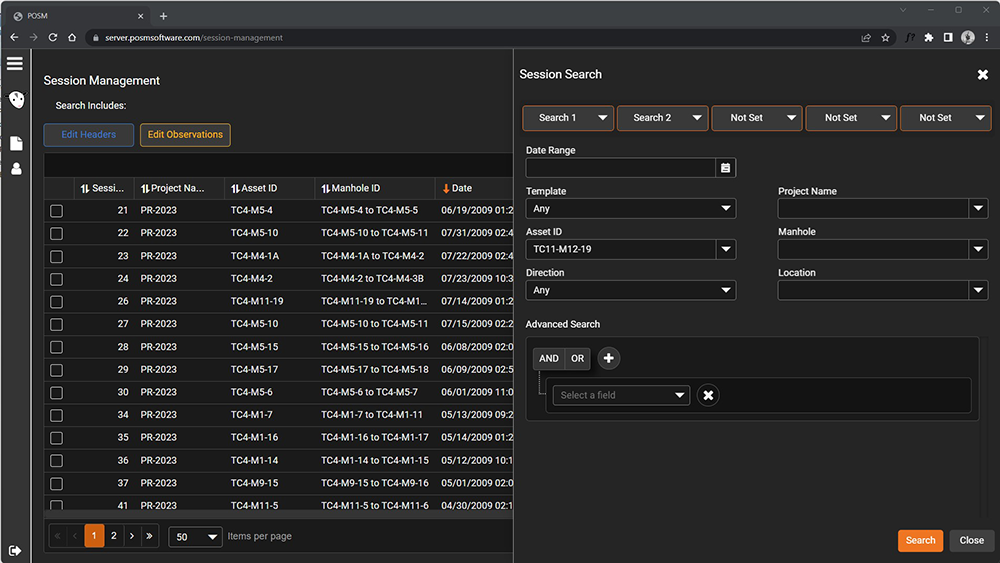Open the user profile sidebar icon

16,168
